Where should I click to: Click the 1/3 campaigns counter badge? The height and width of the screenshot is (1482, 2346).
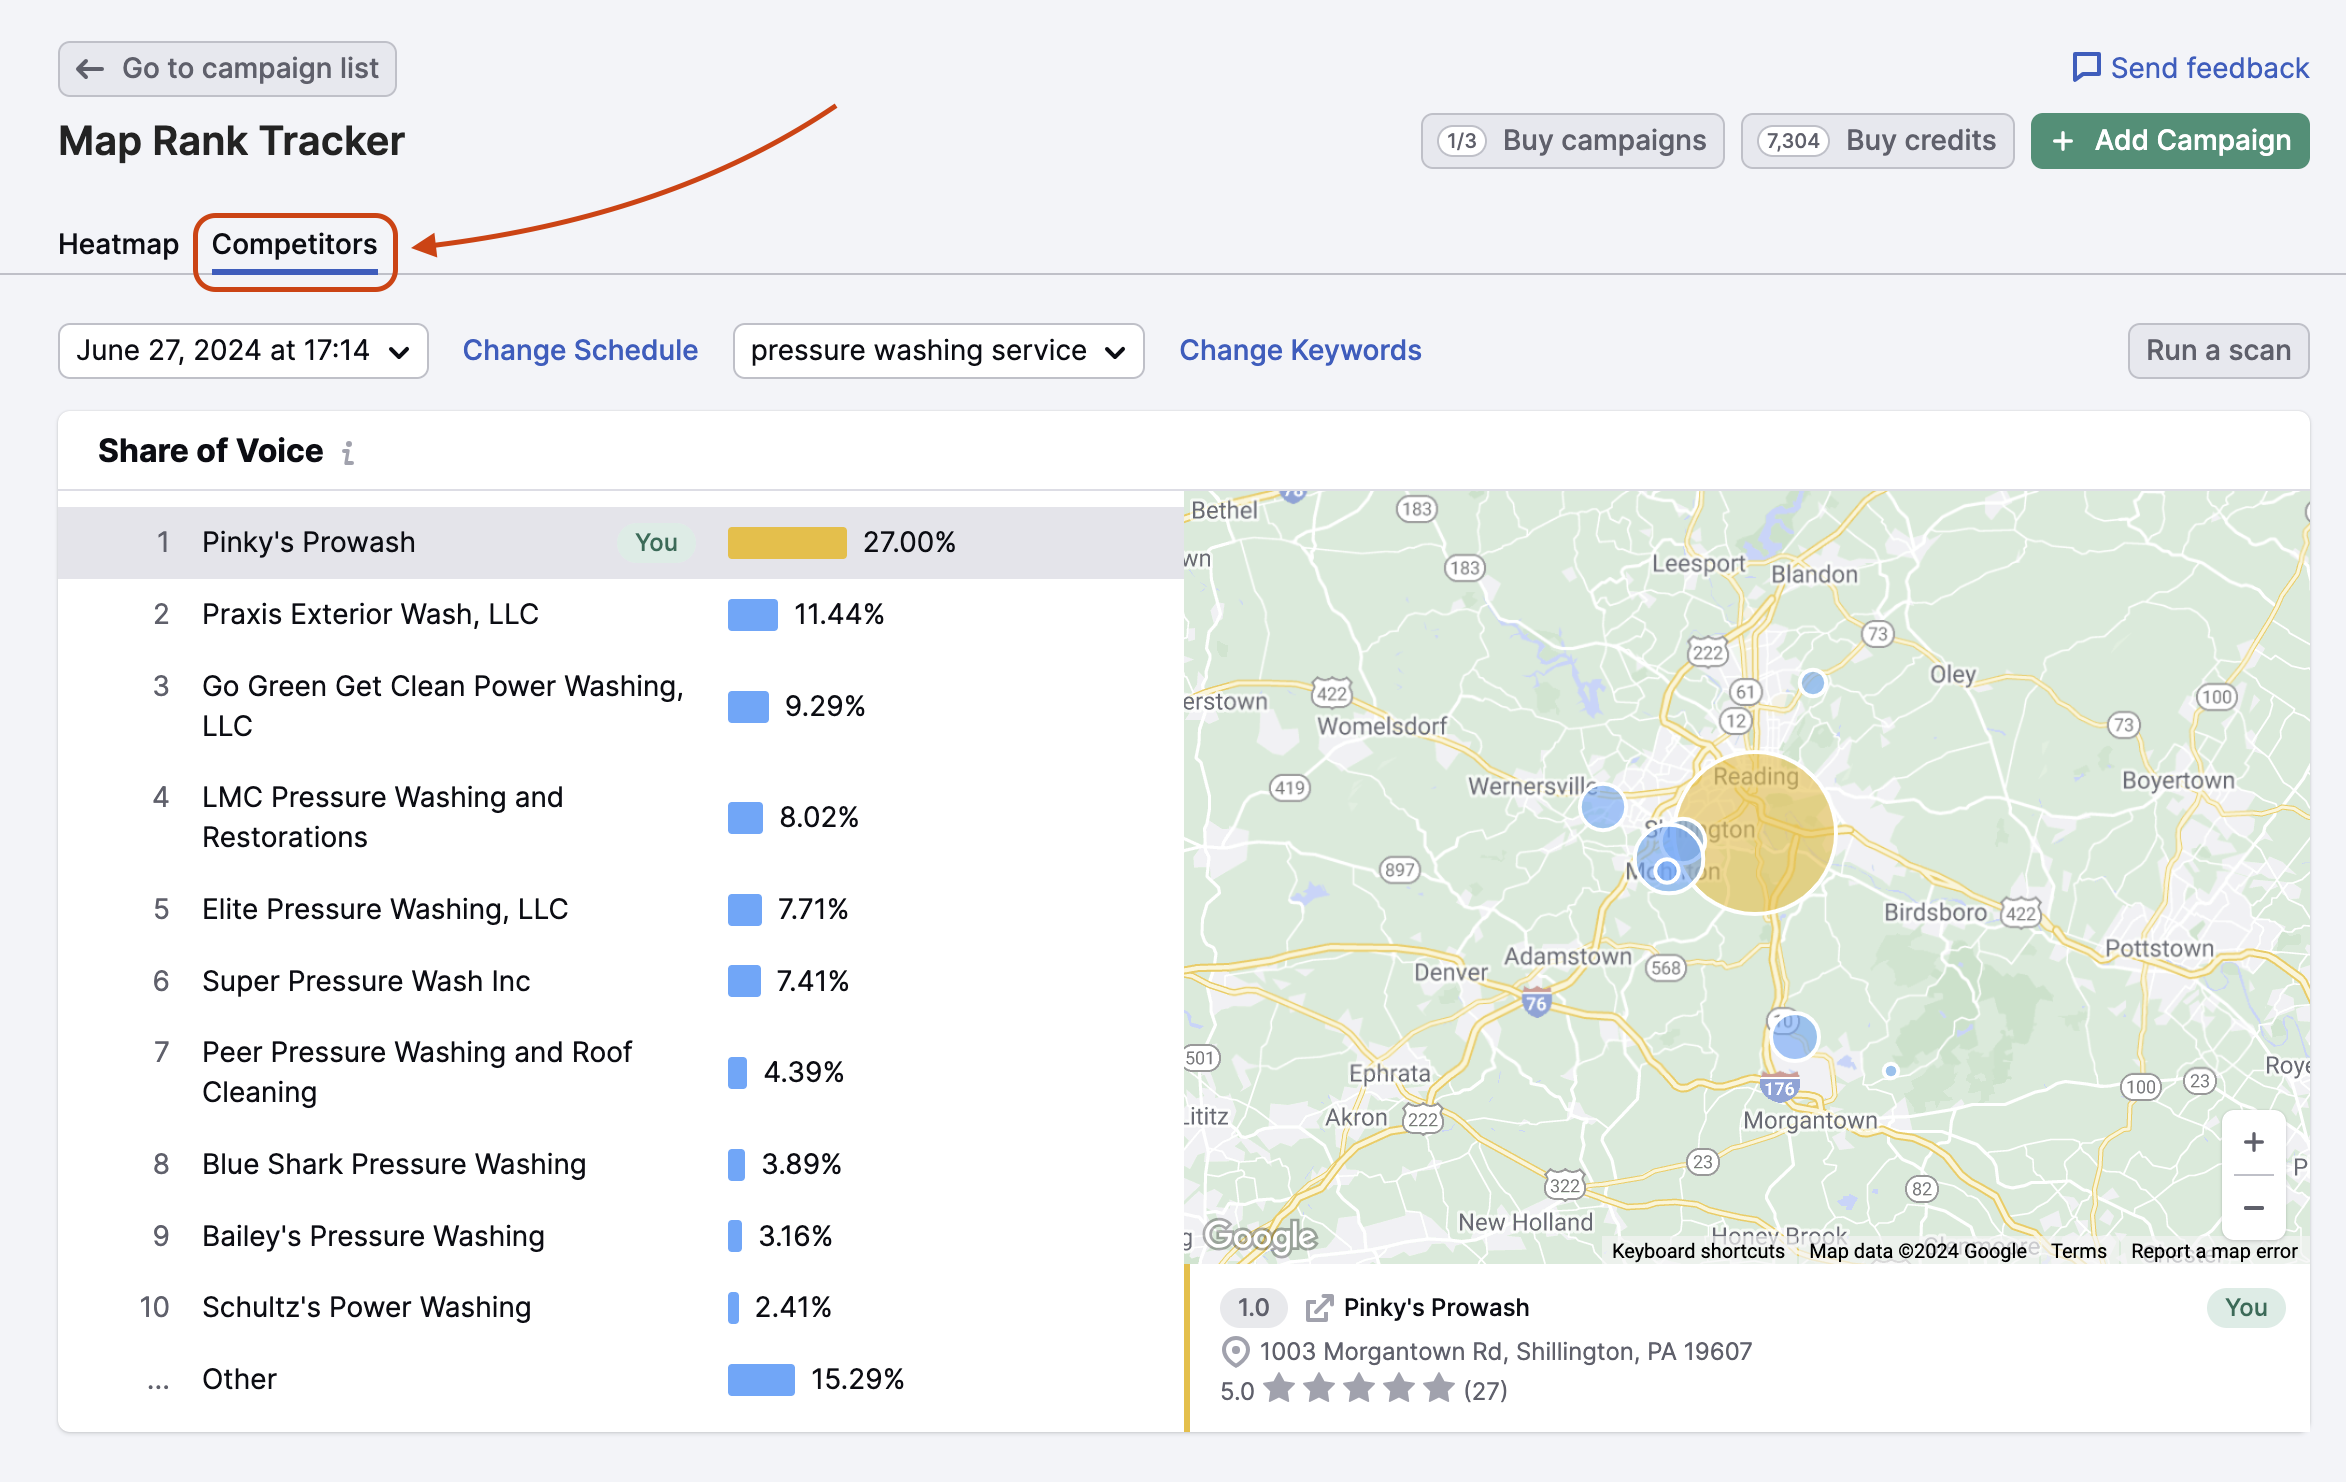coord(1462,141)
